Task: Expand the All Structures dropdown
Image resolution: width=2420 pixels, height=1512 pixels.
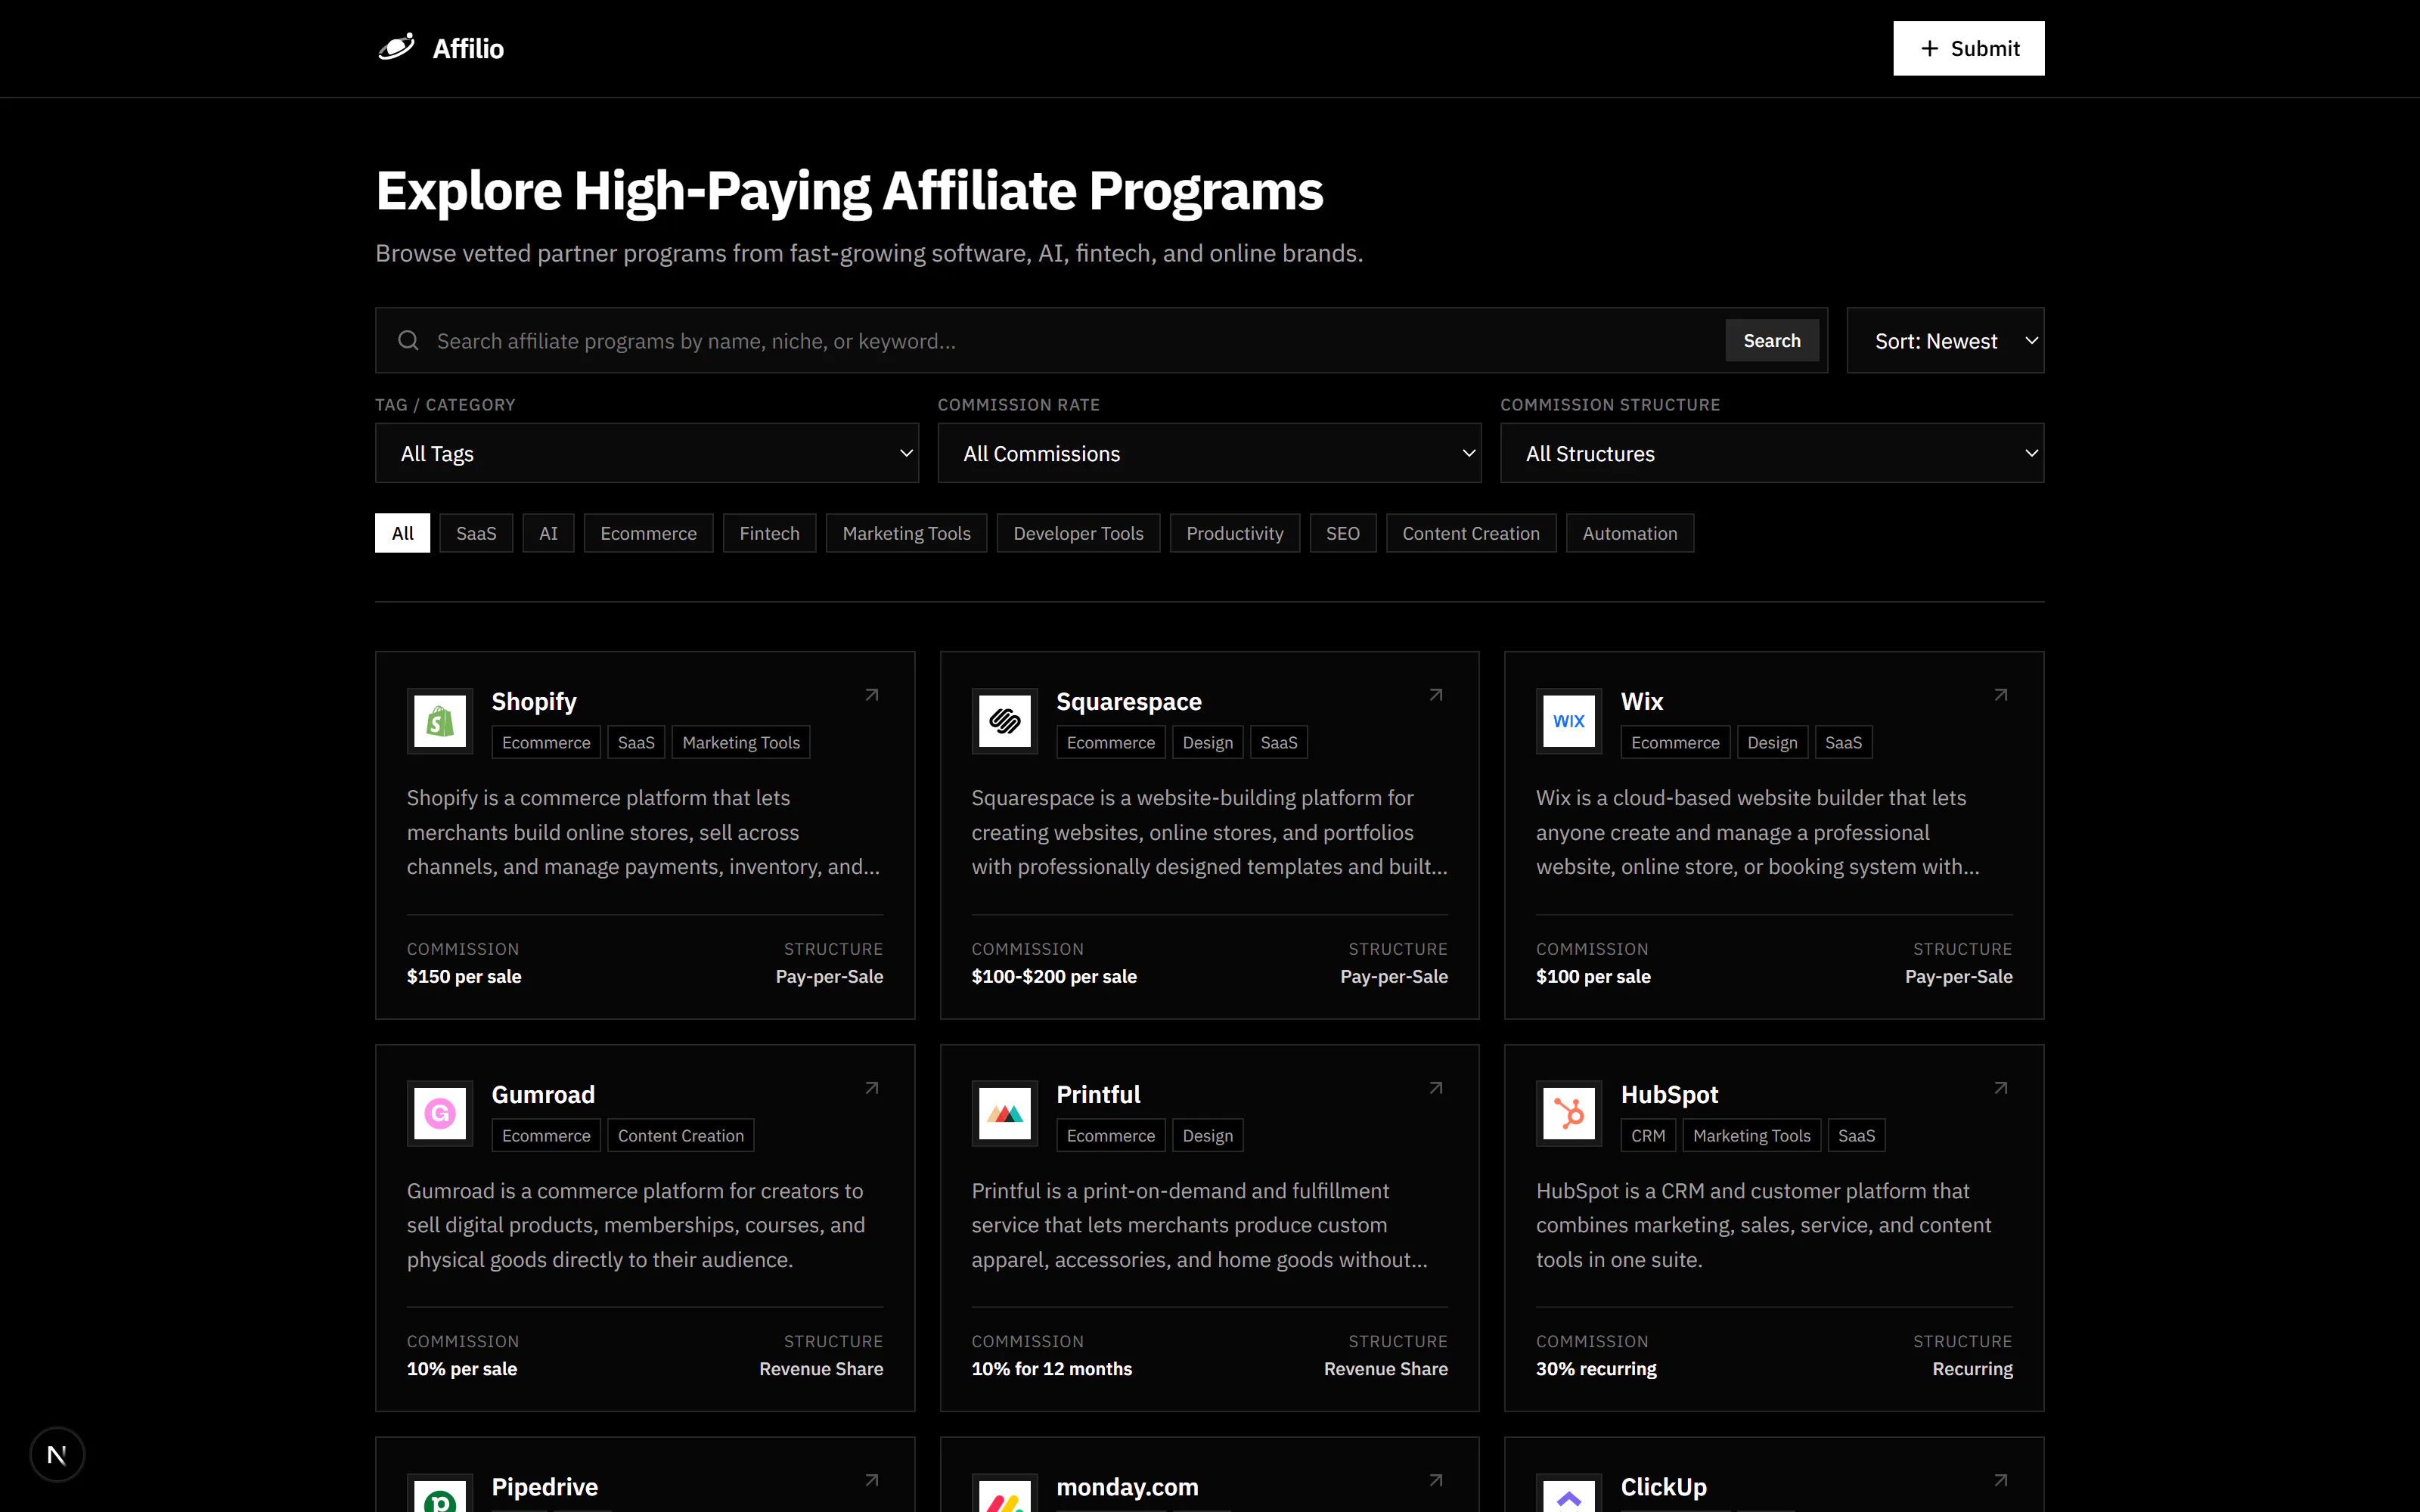Action: coord(1772,453)
